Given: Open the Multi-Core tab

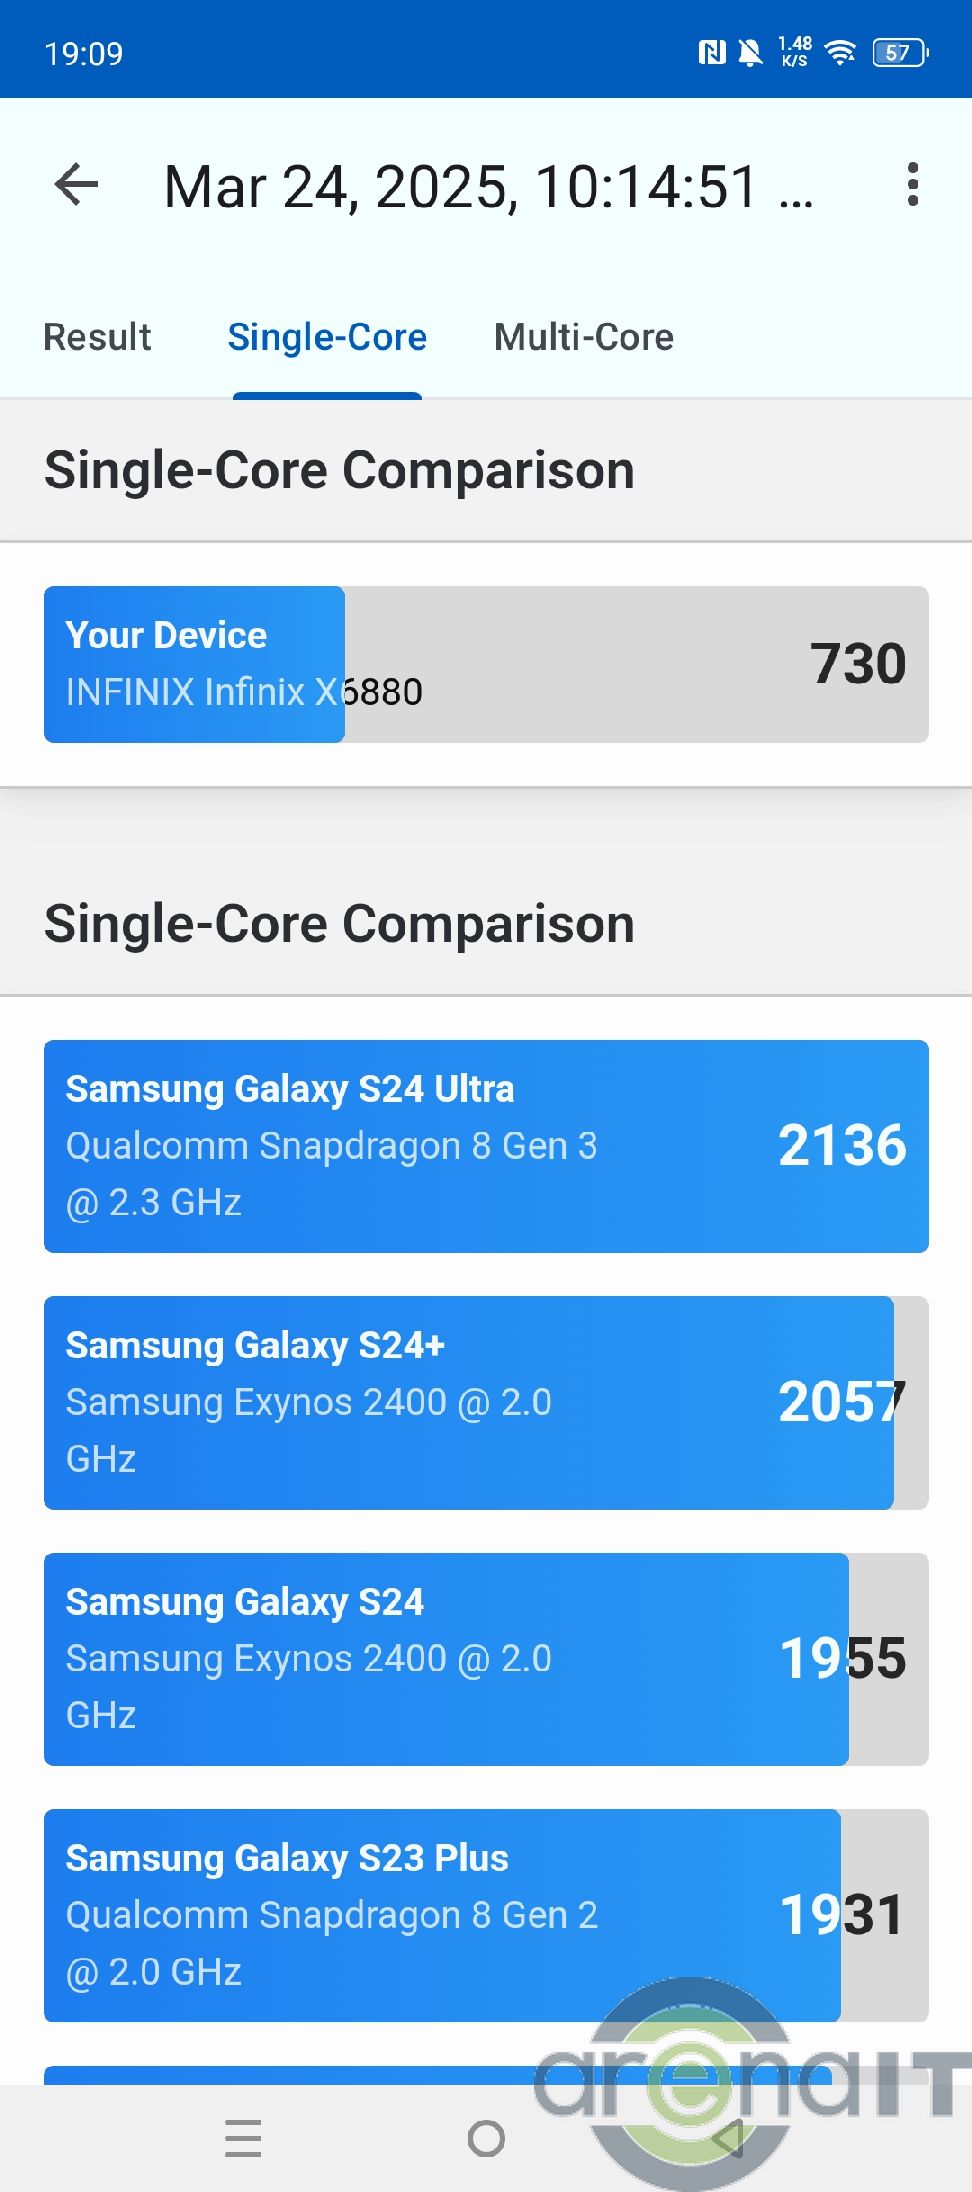Looking at the screenshot, I should pyautogui.click(x=584, y=338).
